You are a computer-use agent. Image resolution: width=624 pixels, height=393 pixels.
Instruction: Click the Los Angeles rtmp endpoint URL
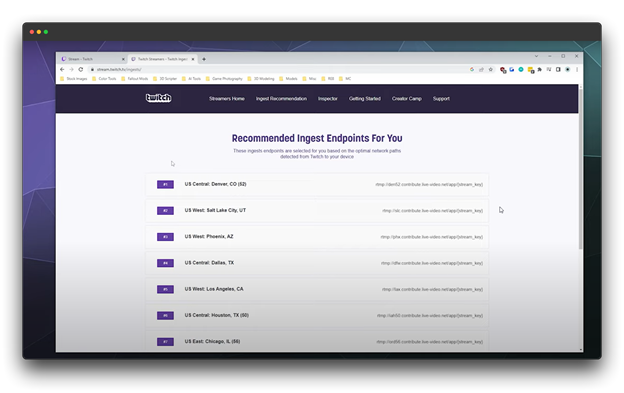coord(433,290)
